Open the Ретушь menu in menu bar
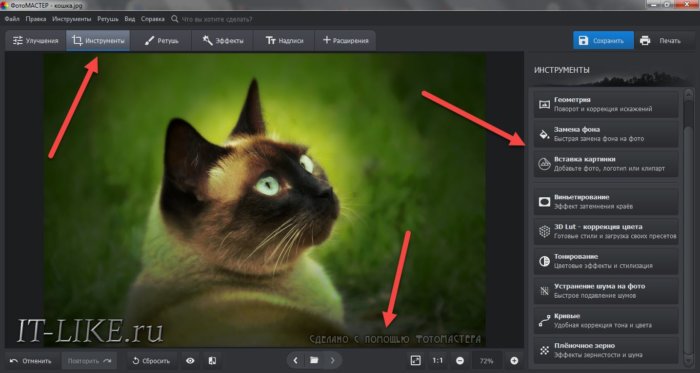Screen dimensions: 700x373 coord(108,19)
